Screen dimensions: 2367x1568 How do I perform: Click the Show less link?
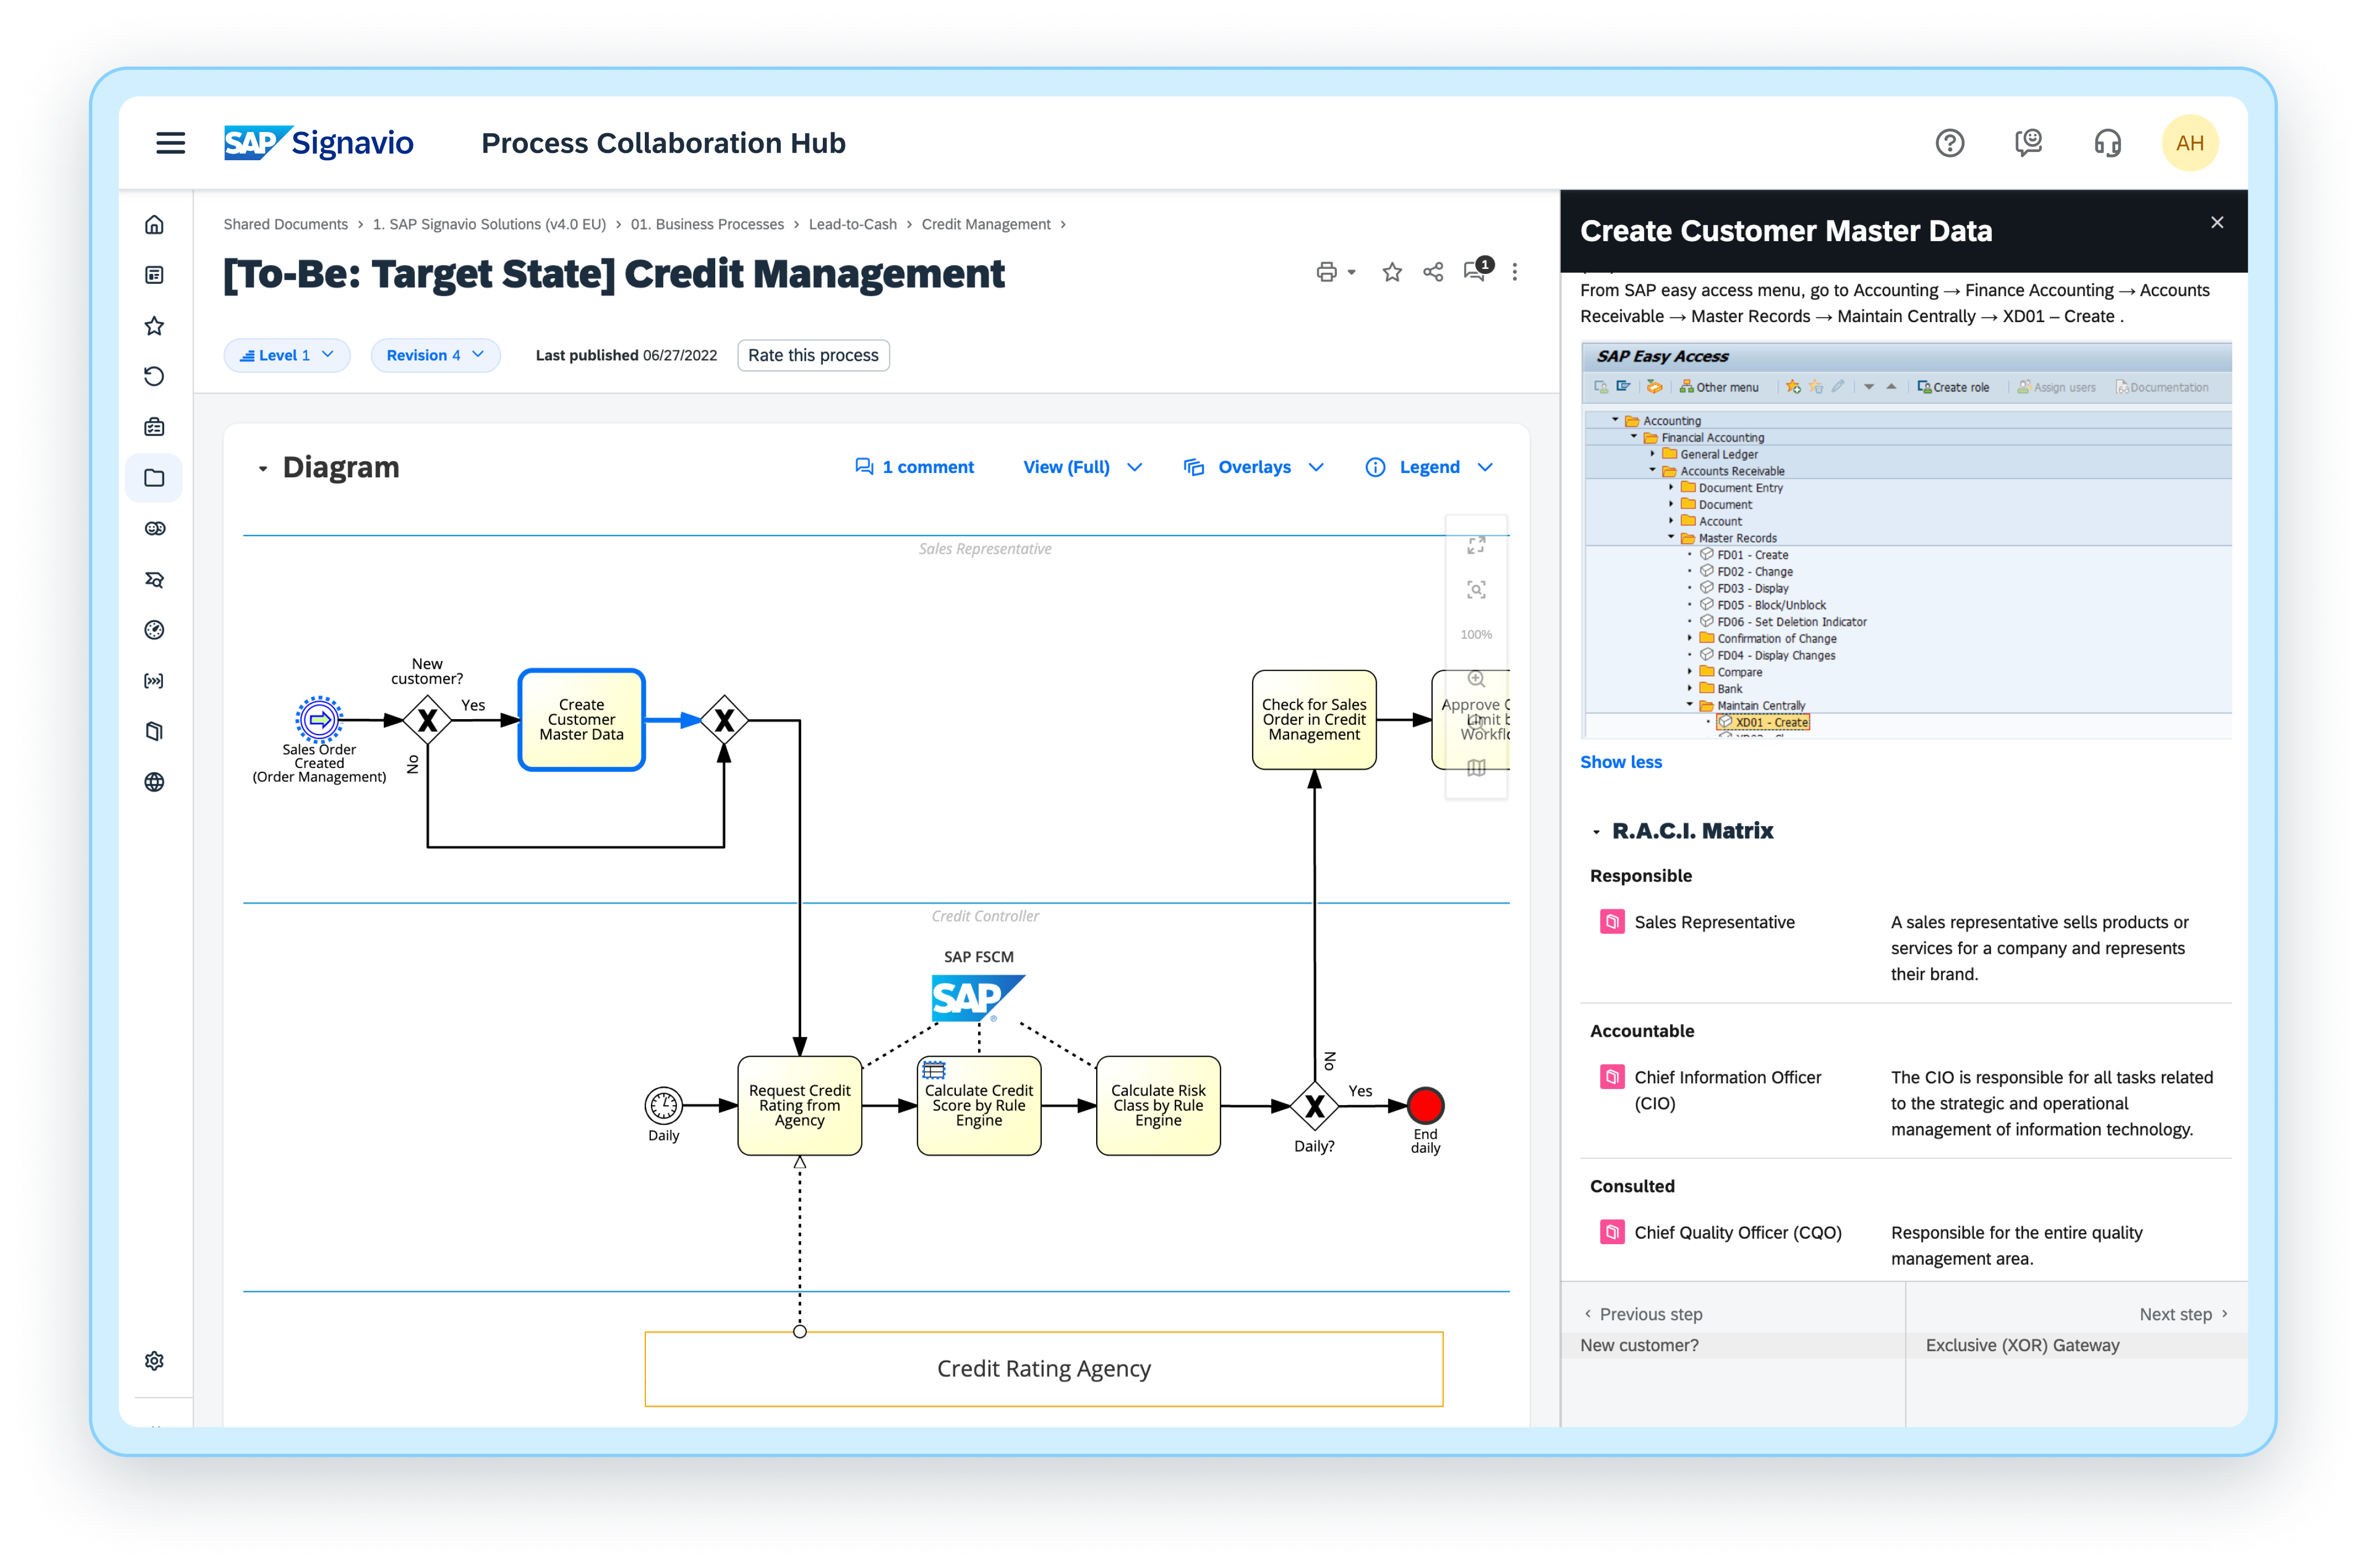point(1621,761)
